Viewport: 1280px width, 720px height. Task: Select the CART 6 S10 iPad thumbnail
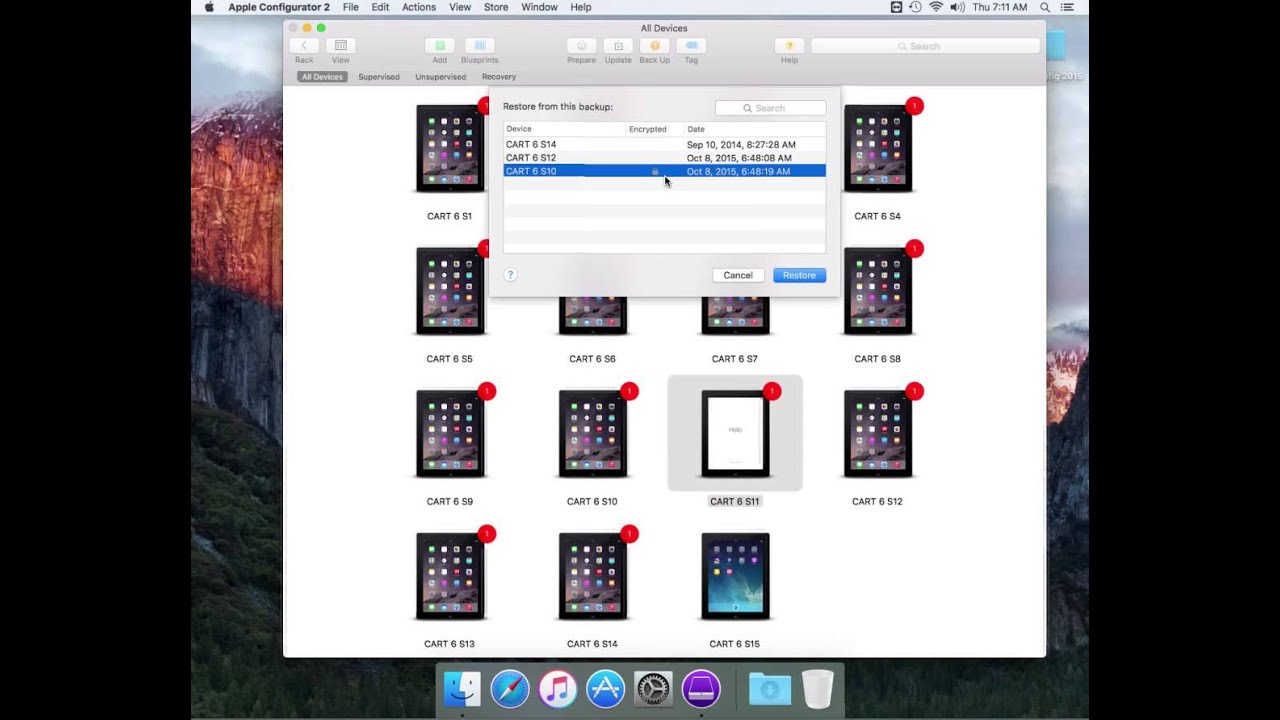pyautogui.click(x=592, y=434)
